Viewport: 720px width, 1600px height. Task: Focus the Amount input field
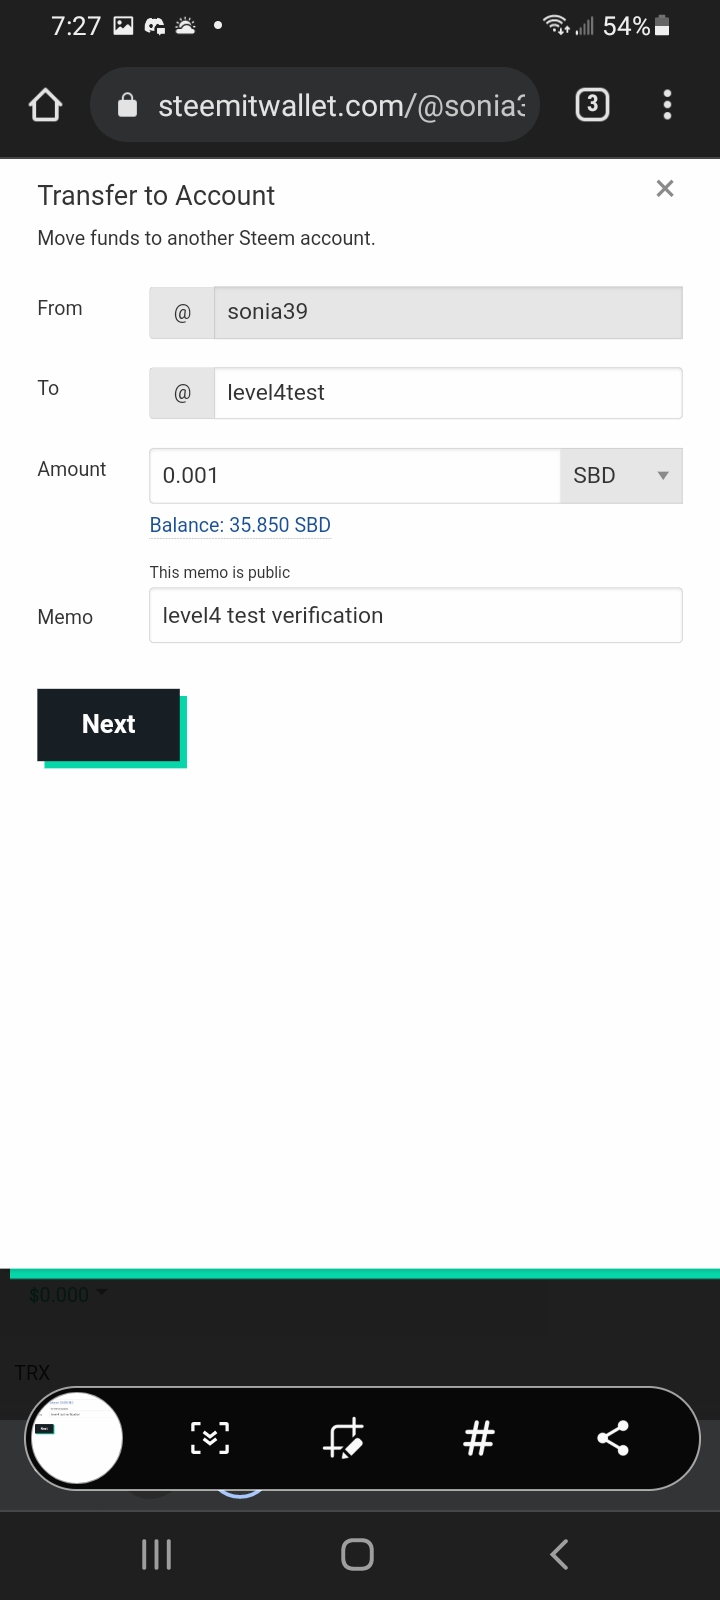click(x=354, y=476)
